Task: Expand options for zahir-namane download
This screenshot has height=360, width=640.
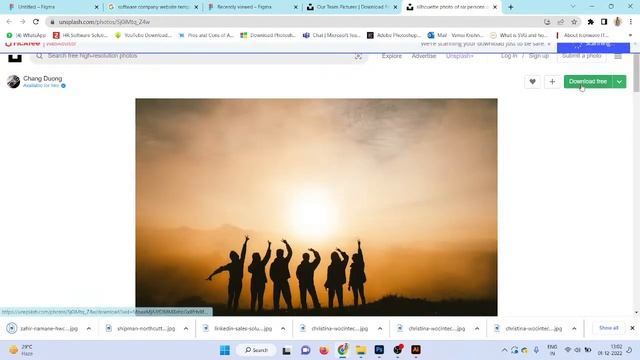Action: (x=89, y=328)
